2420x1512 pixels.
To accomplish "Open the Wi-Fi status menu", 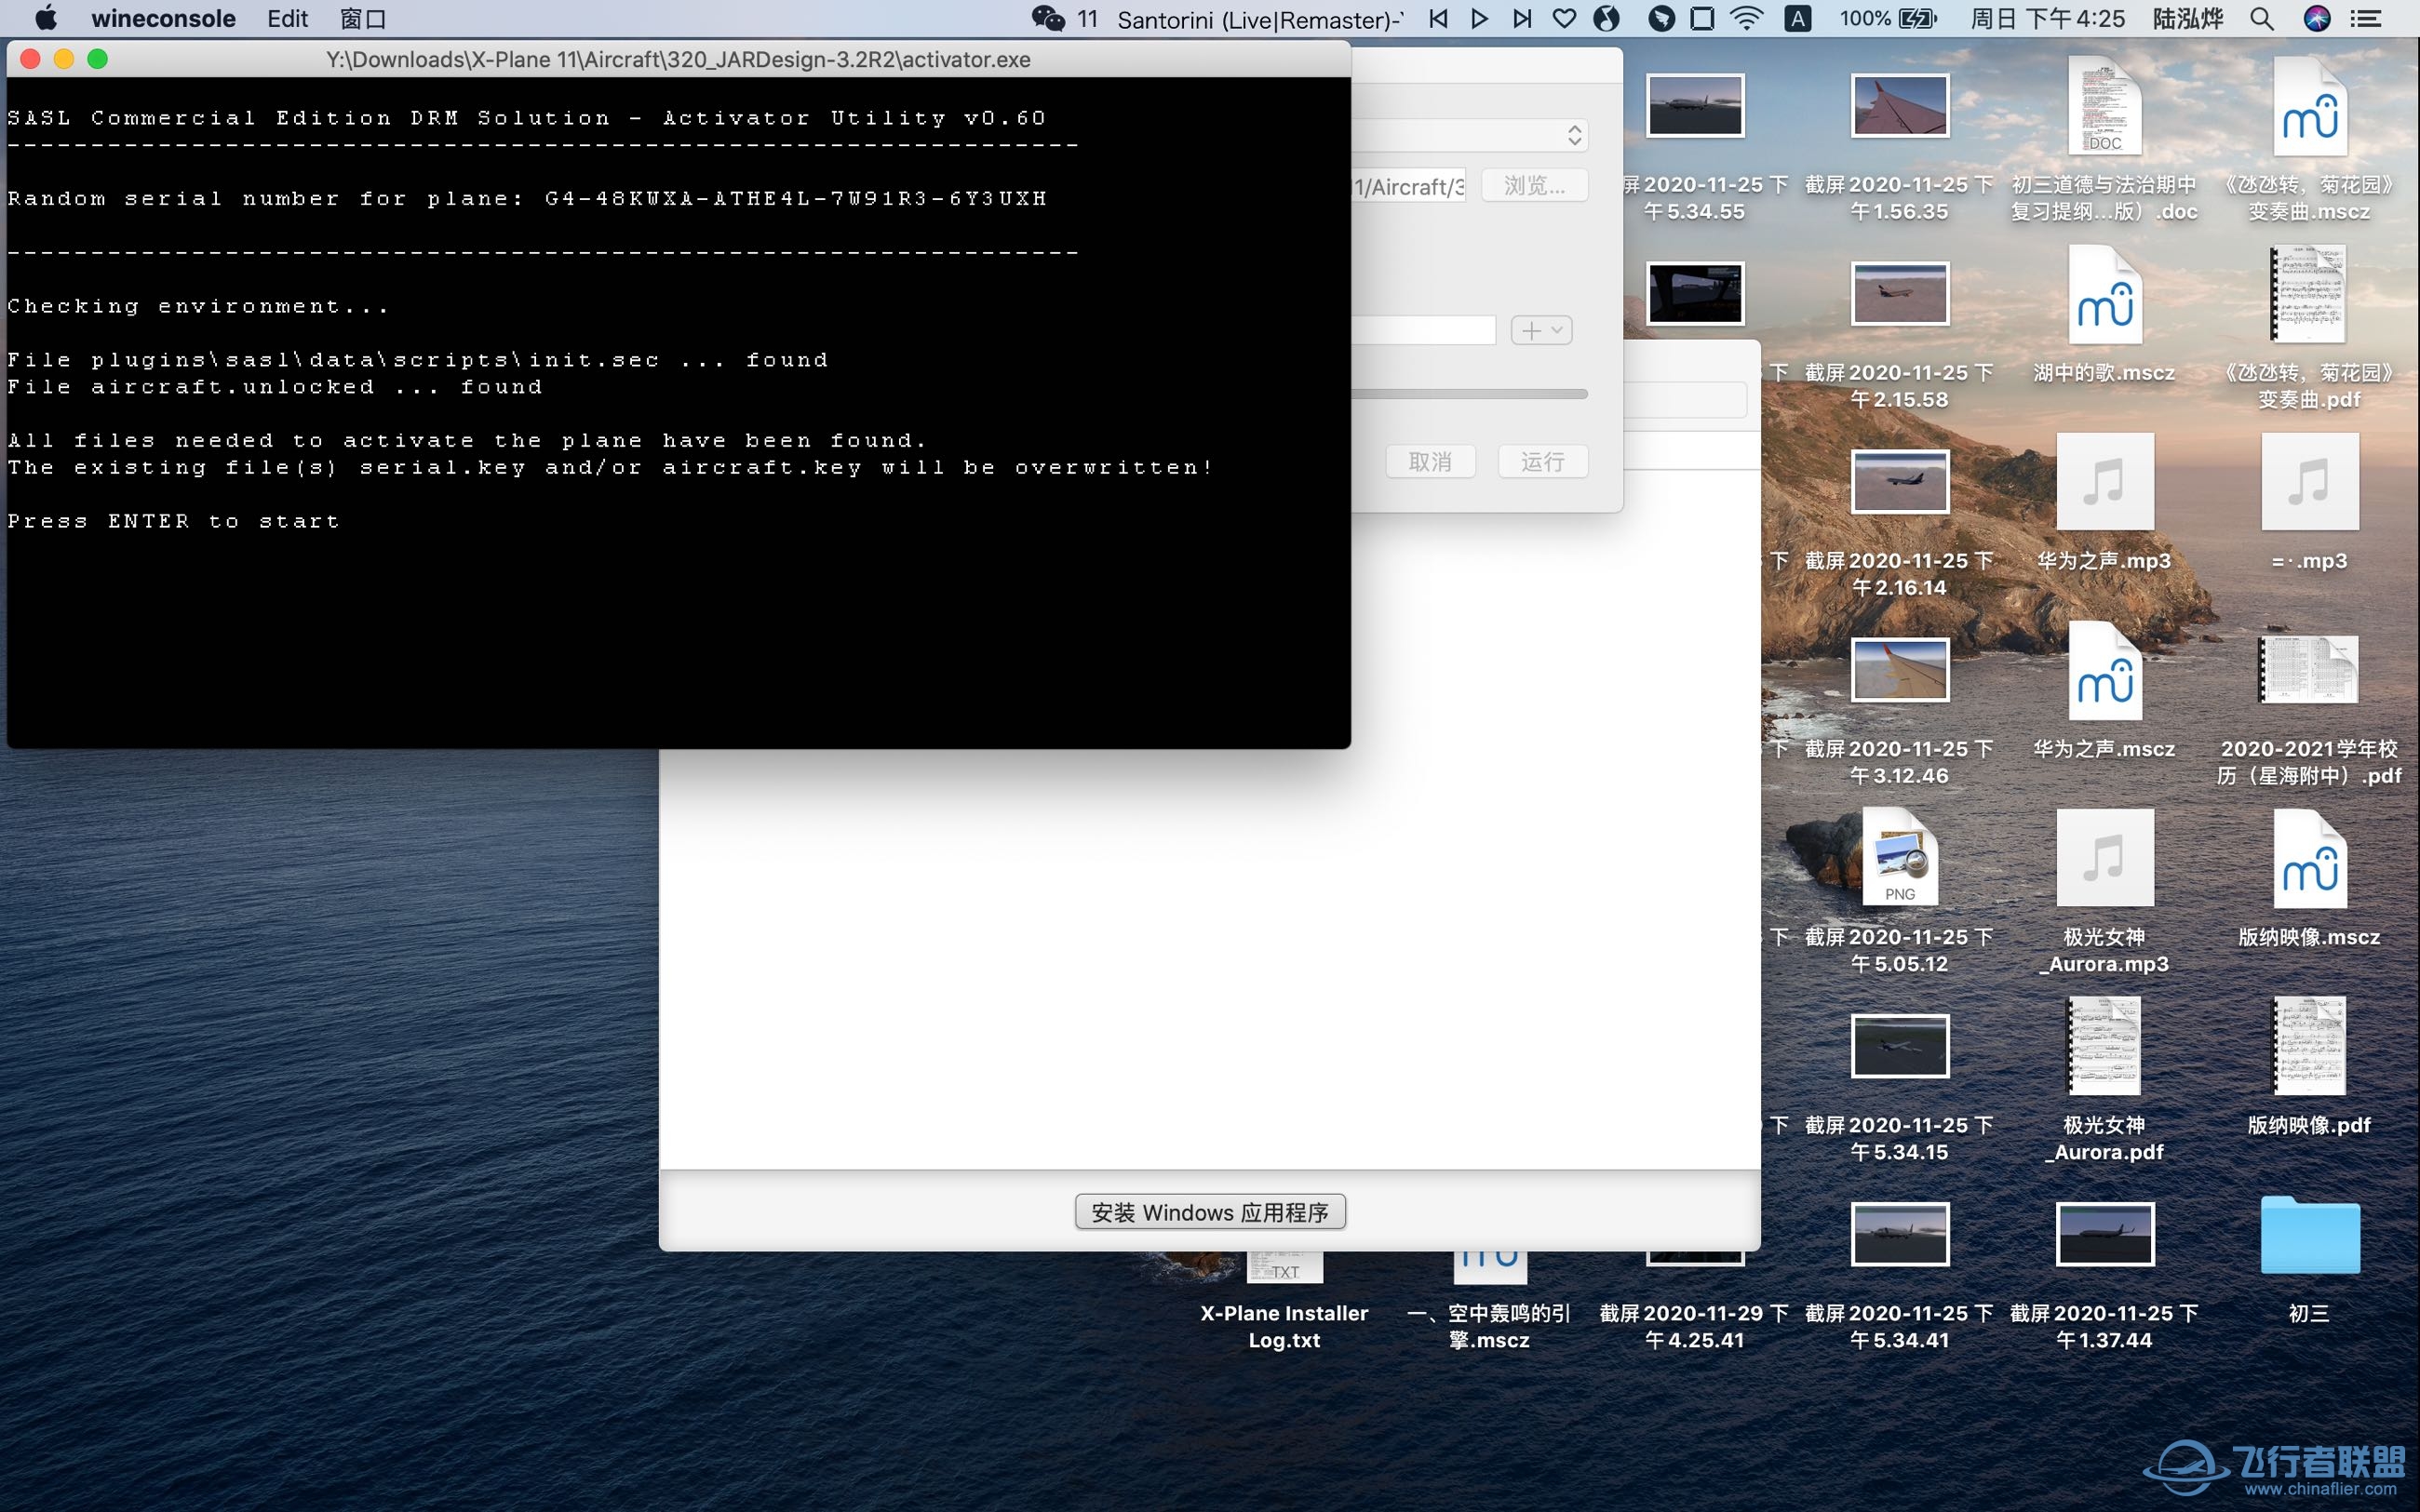I will [x=1746, y=19].
